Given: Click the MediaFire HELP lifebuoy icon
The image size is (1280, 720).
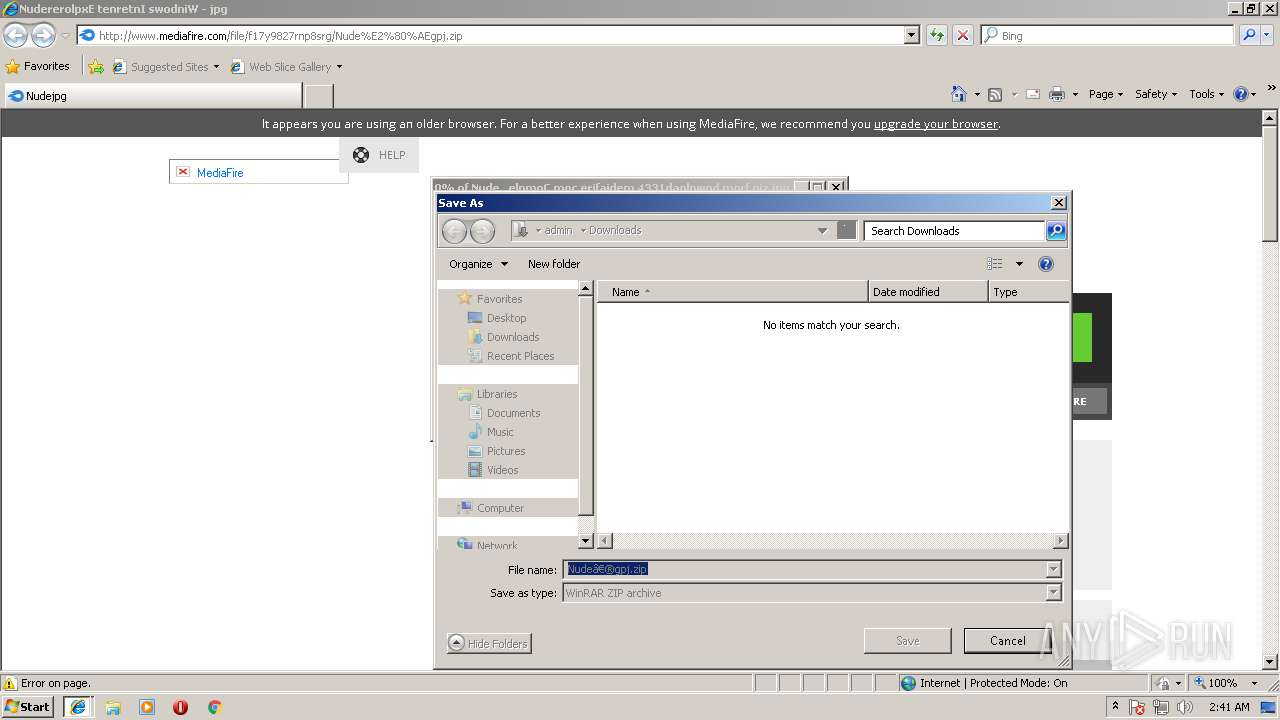Looking at the screenshot, I should pyautogui.click(x=361, y=155).
